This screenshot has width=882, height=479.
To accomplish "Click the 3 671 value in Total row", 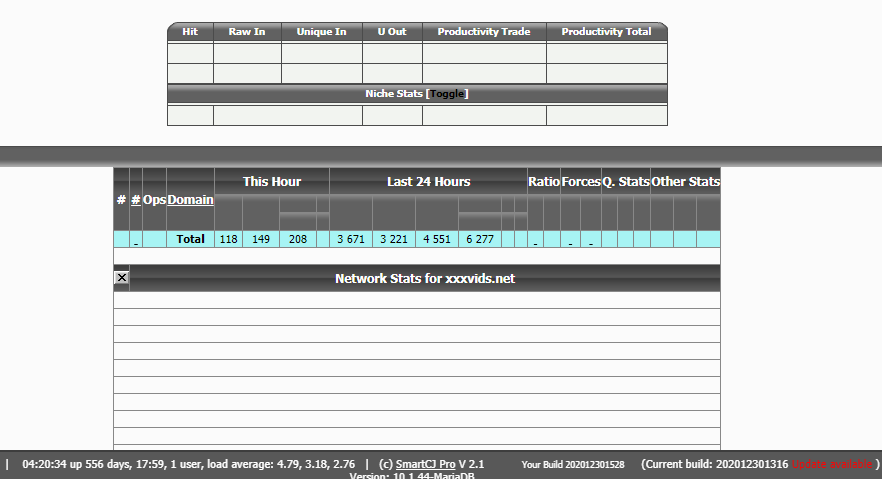I will click(351, 239).
